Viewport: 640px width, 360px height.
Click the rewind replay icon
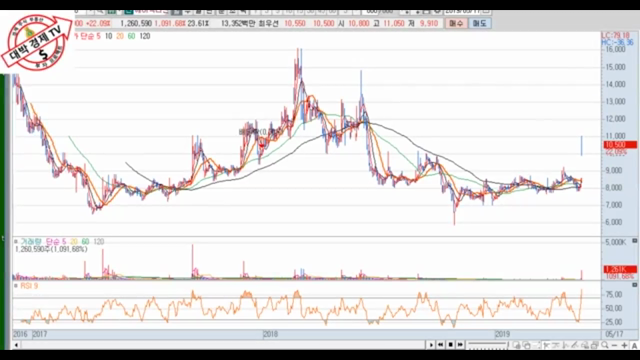point(440,345)
